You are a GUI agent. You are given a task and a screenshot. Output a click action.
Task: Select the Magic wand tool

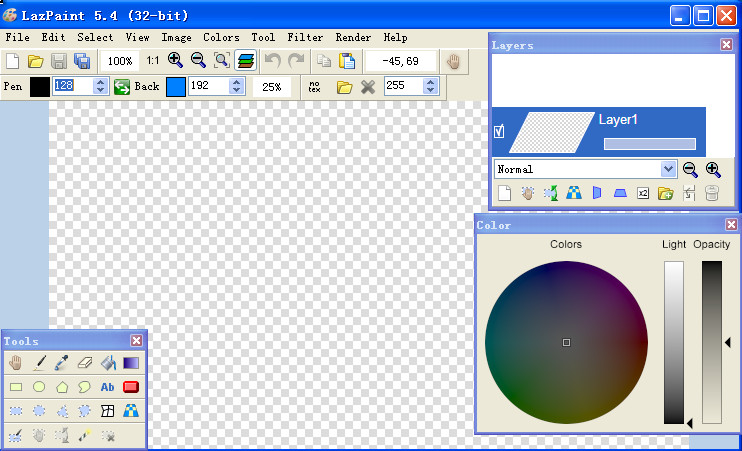85,436
